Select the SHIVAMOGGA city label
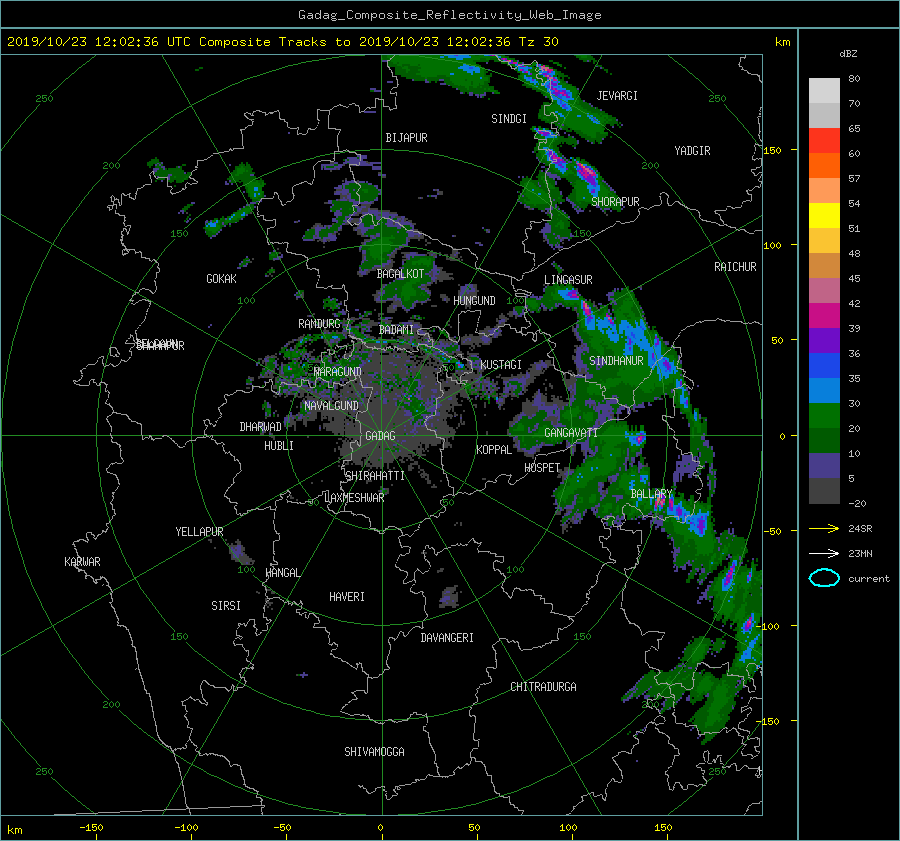 (374, 752)
